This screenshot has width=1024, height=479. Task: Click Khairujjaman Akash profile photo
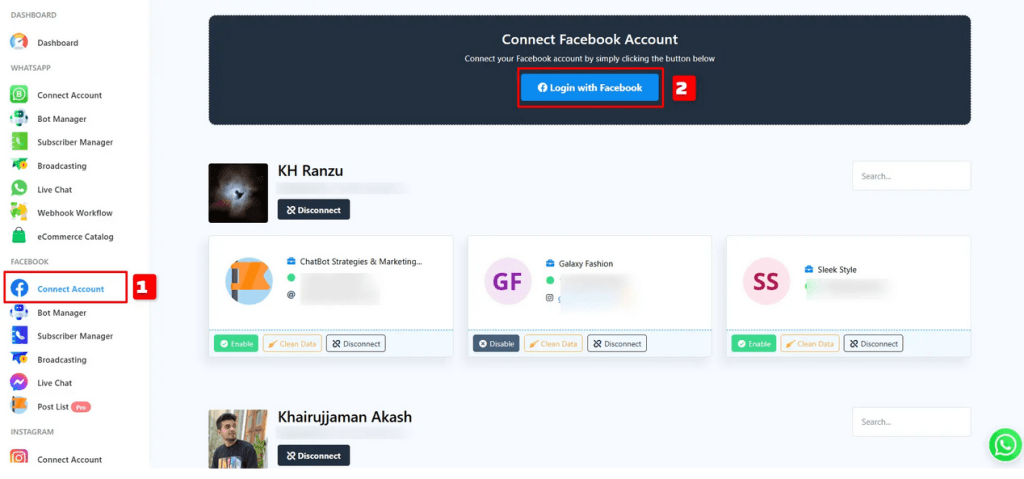pyautogui.click(x=238, y=438)
